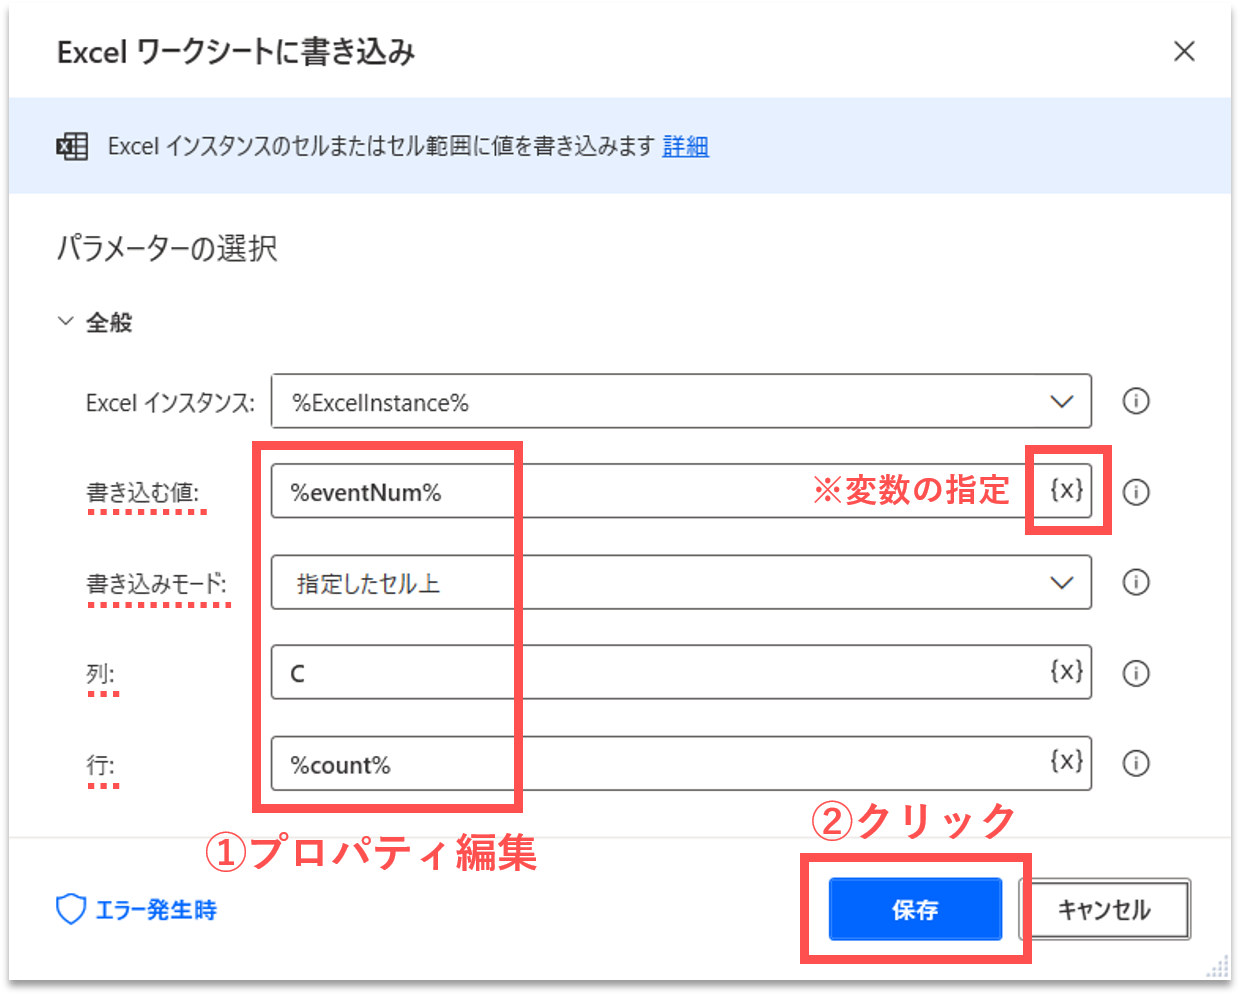Click the Excel icon in info banner
The image size is (1240, 995).
pos(72,147)
